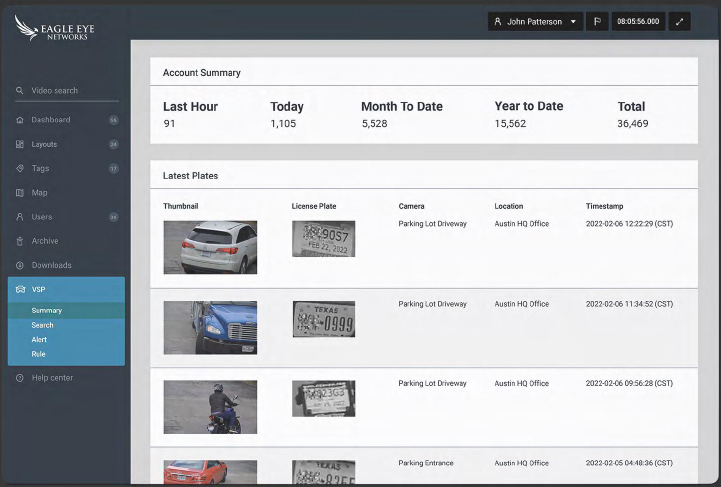The height and width of the screenshot is (487, 721).
Task: Click the fullscreen expand arrows icon
Action: [680, 22]
